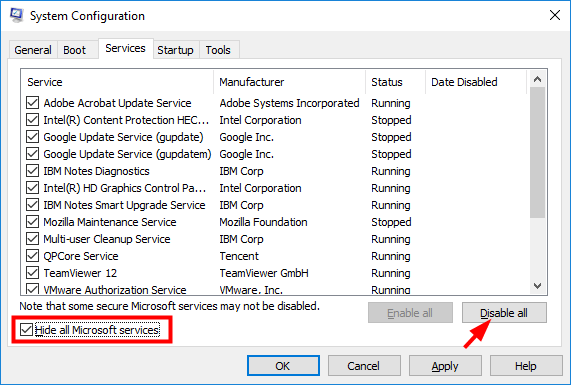
Task: Uncheck the QPCore Service checkbox
Action: [x=32, y=256]
